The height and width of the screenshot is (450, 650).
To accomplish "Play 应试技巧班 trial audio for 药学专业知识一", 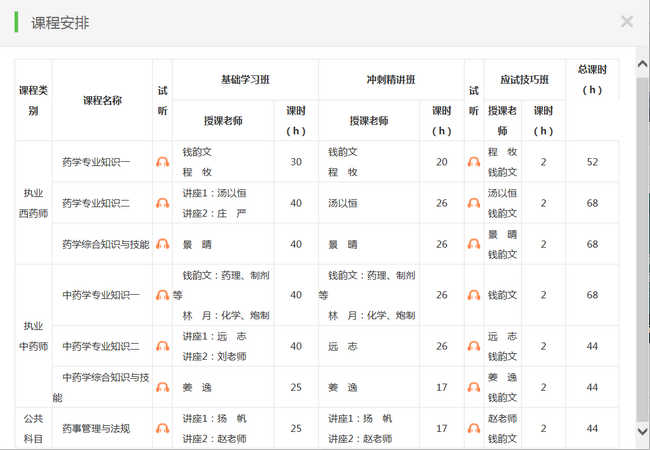I will tap(474, 162).
